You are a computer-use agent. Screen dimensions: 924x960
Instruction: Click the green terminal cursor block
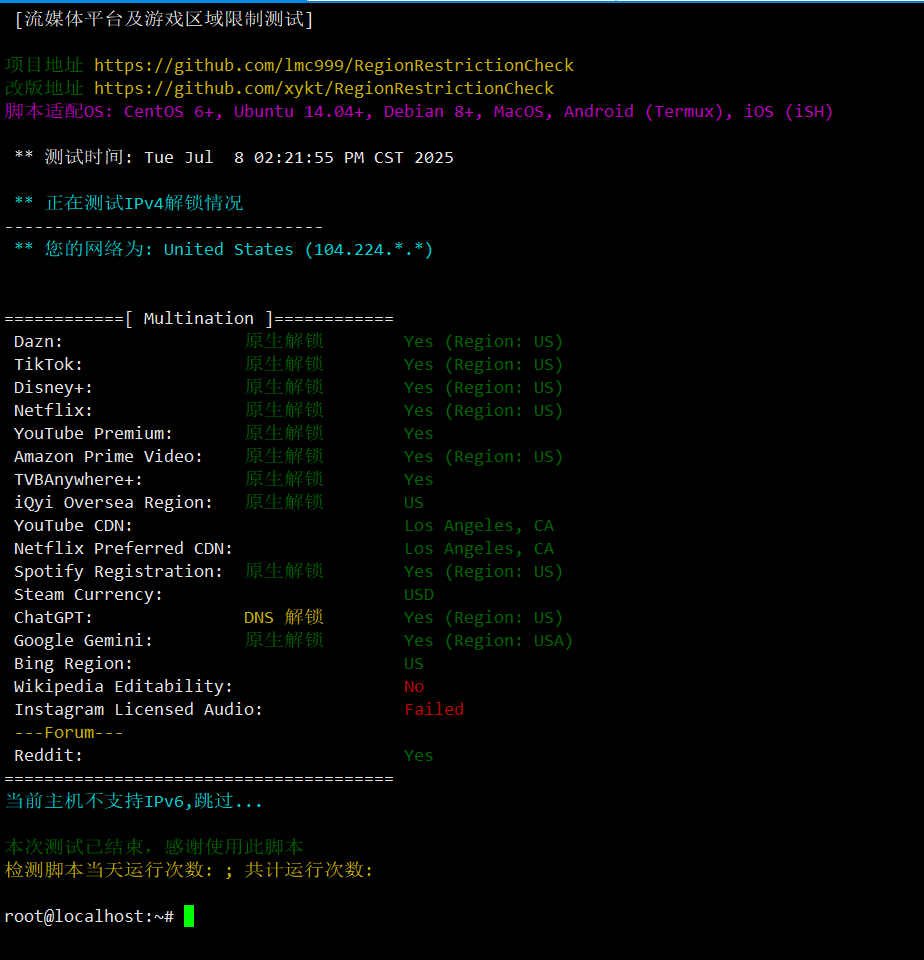tap(189, 917)
